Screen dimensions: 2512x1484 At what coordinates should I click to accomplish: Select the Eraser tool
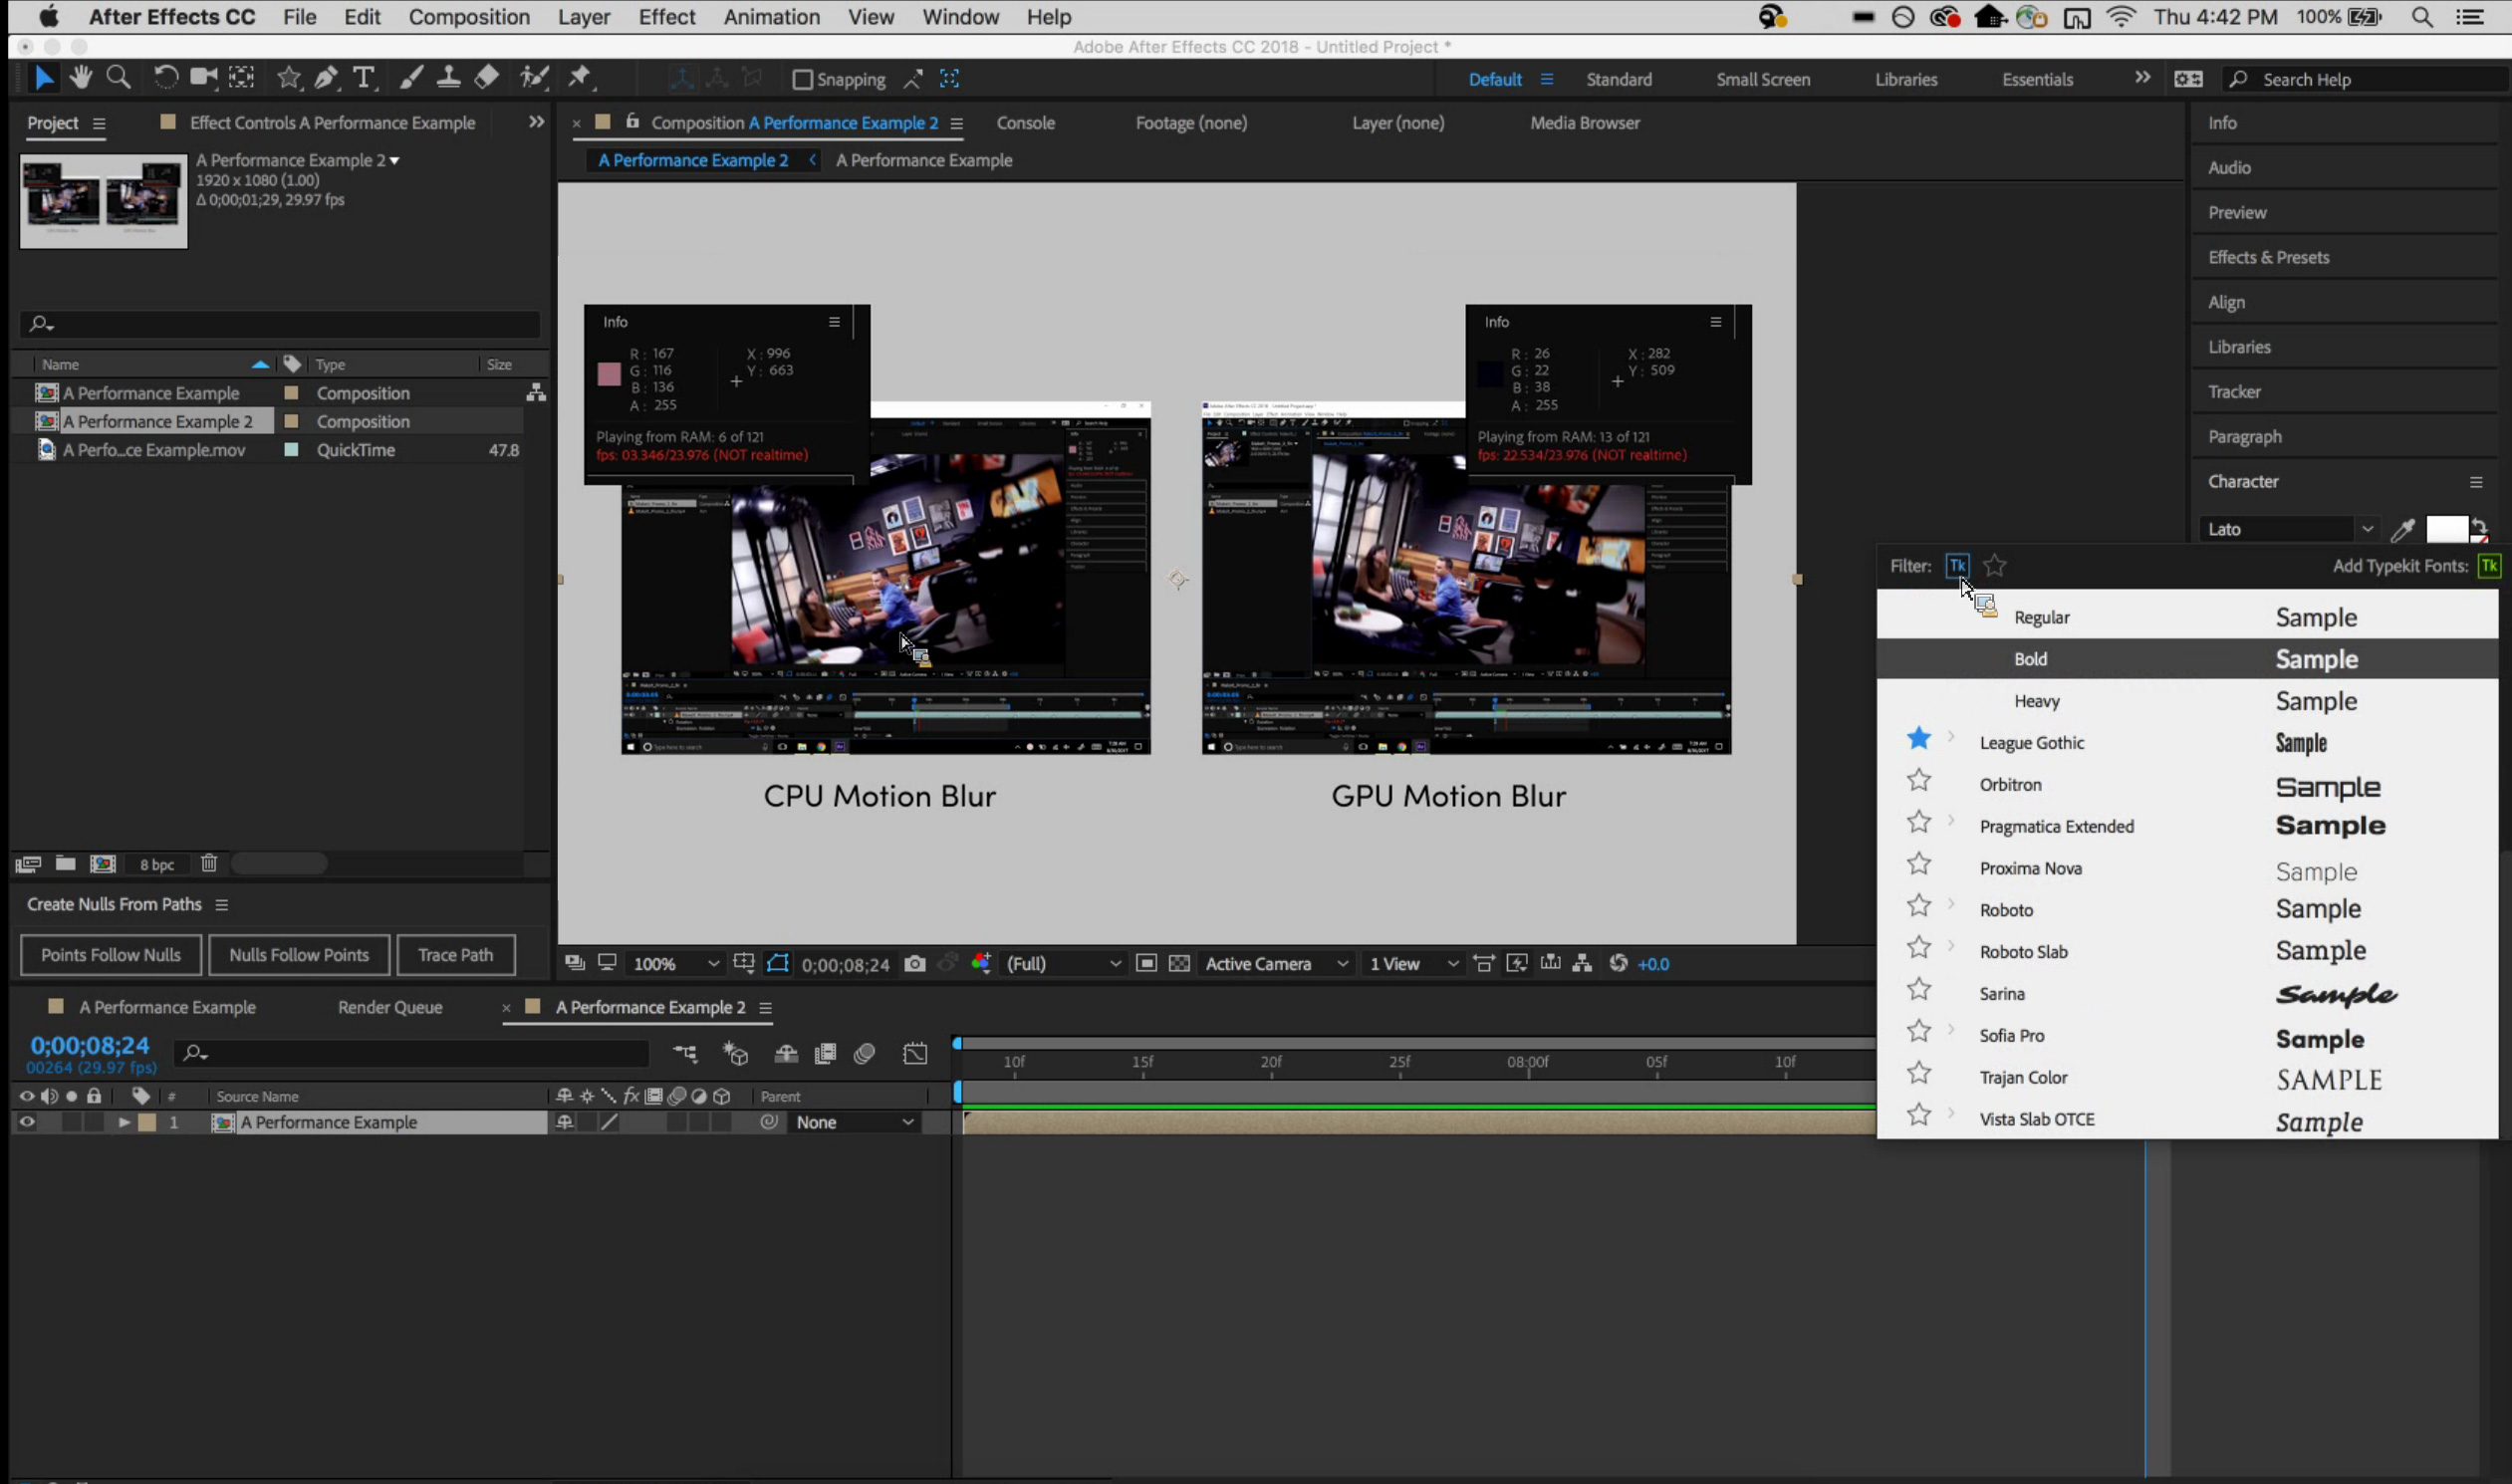pos(486,77)
